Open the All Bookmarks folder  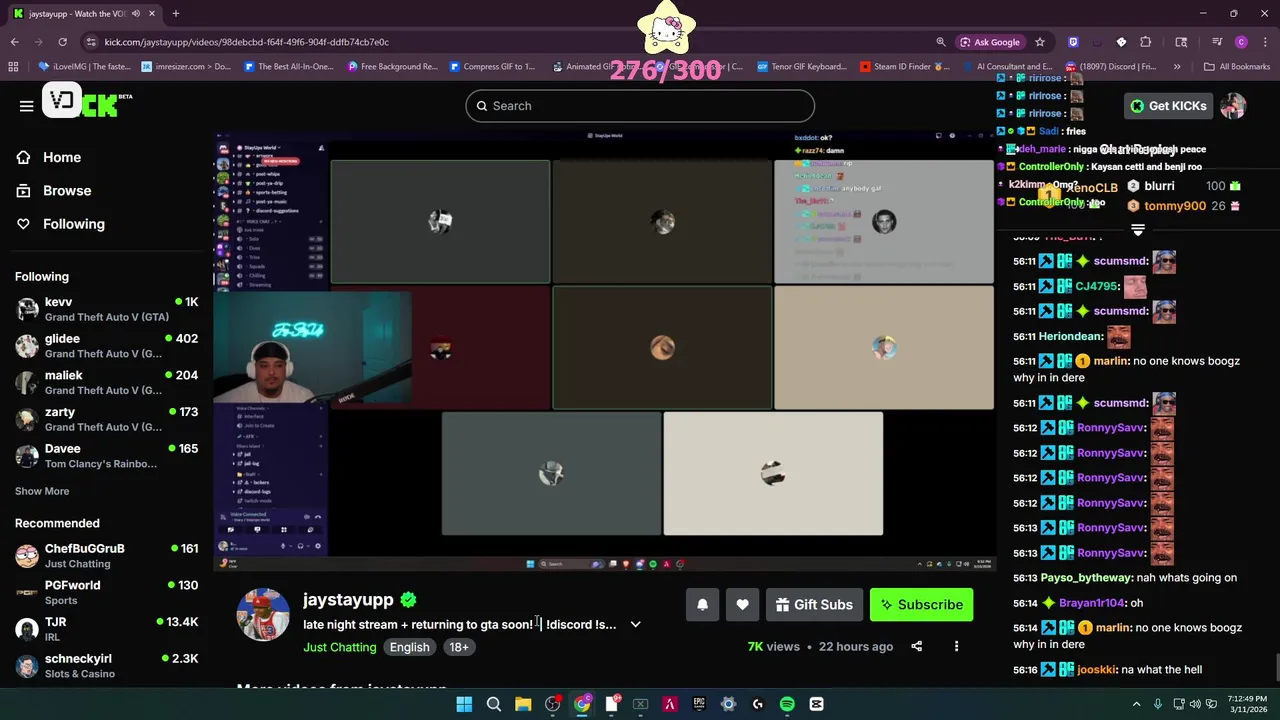click(x=1237, y=67)
